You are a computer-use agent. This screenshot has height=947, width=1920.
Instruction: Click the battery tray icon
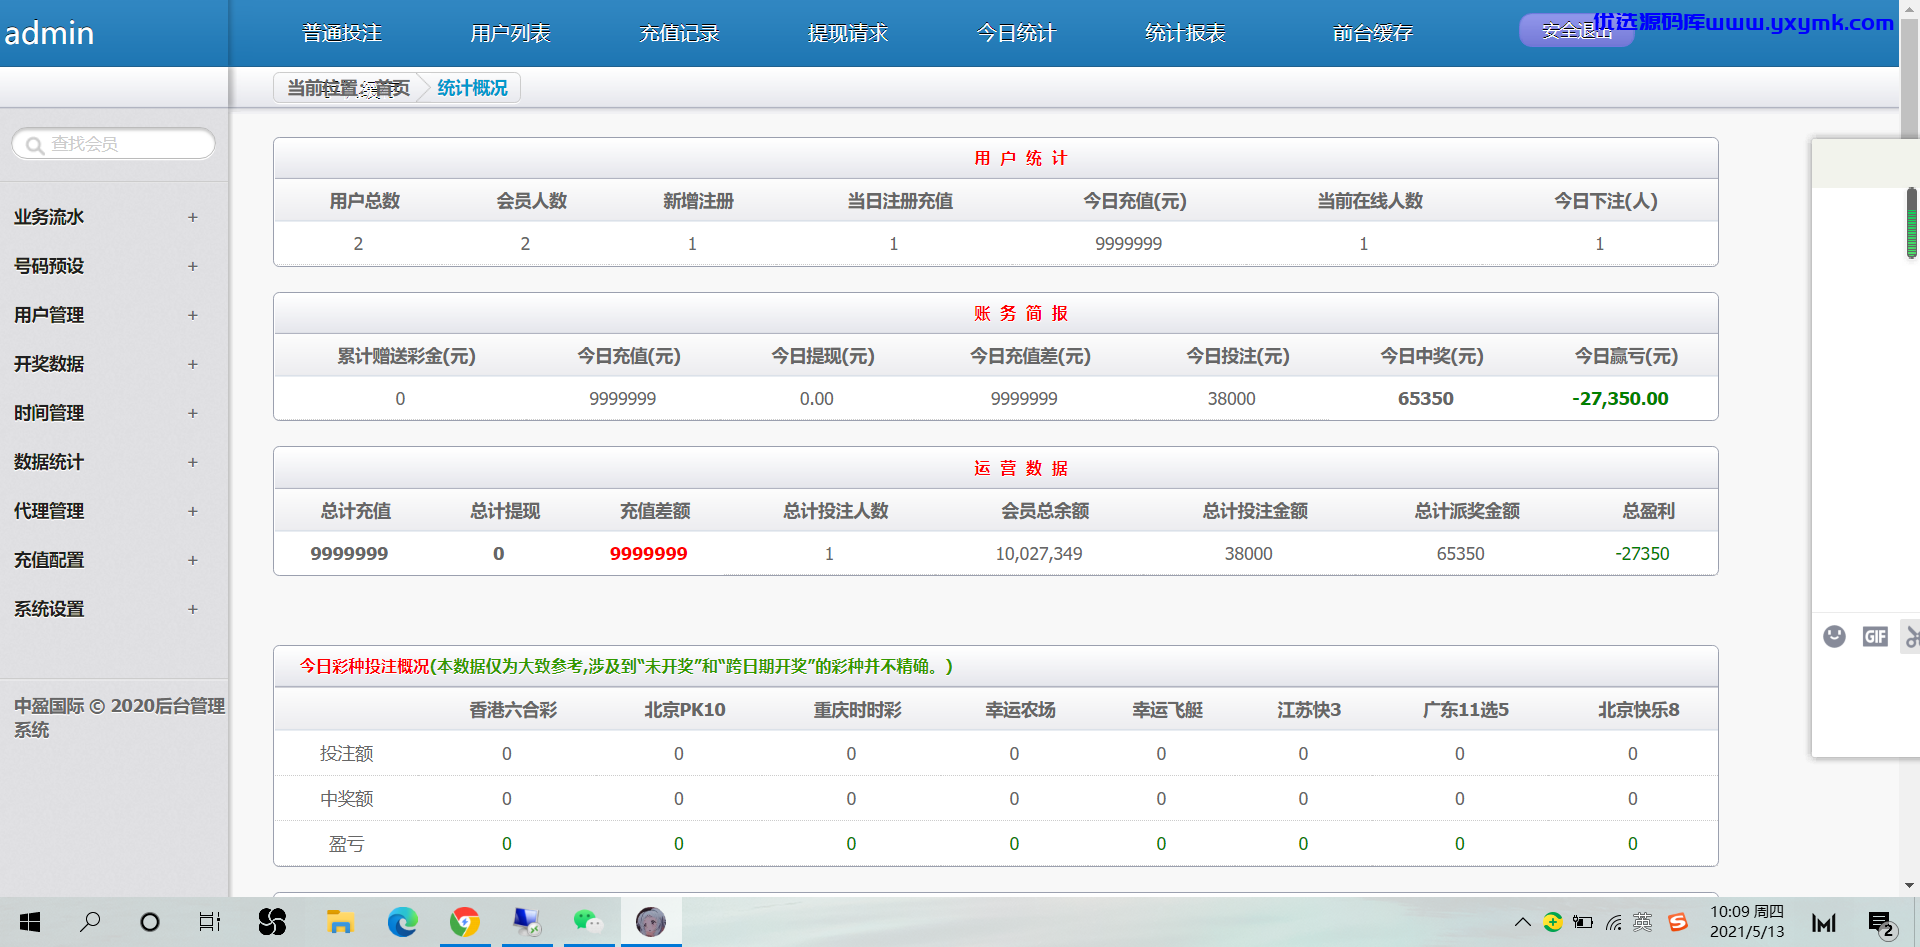click(x=1583, y=922)
